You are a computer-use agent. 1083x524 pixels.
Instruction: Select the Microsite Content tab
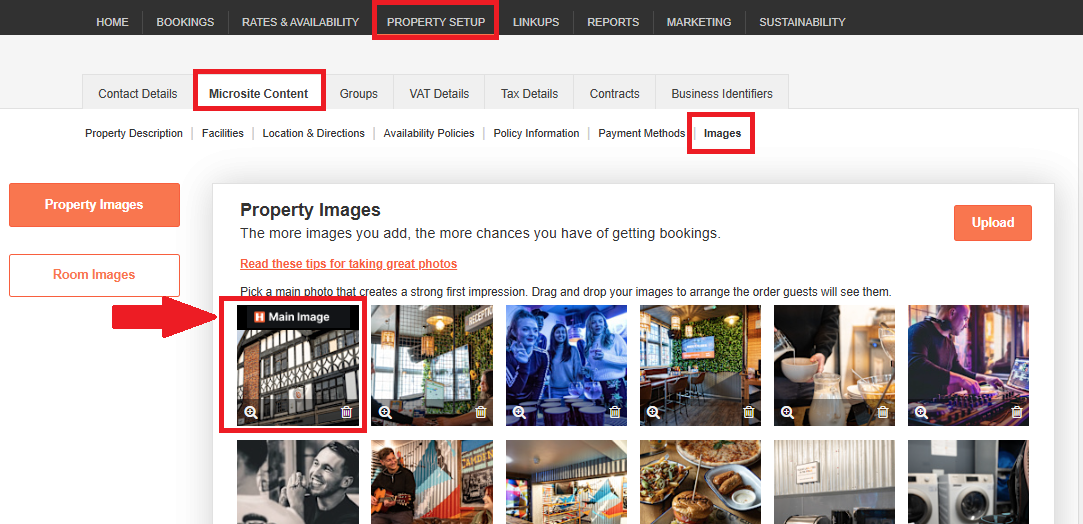258,93
